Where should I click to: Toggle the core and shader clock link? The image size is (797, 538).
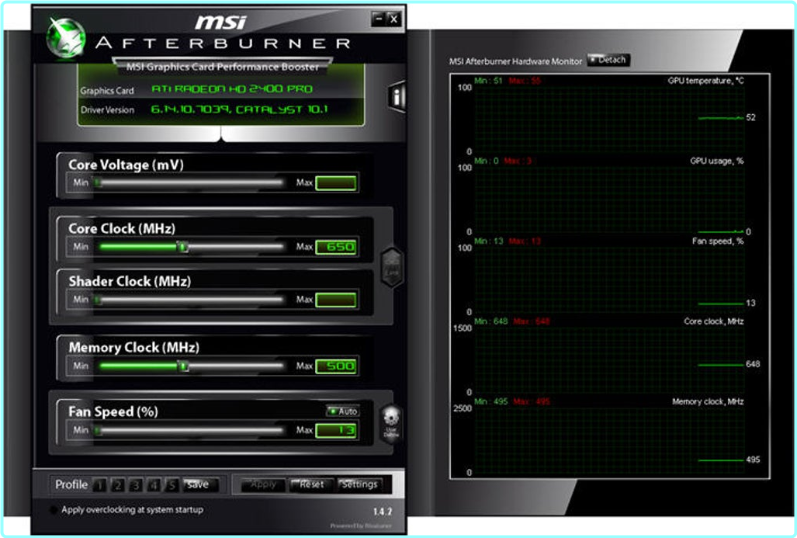pyautogui.click(x=392, y=267)
